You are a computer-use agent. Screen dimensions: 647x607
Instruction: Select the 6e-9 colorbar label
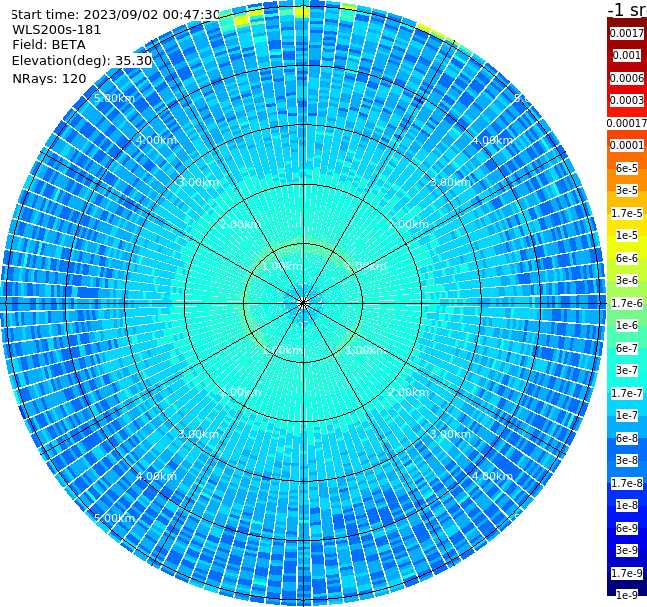click(627, 528)
